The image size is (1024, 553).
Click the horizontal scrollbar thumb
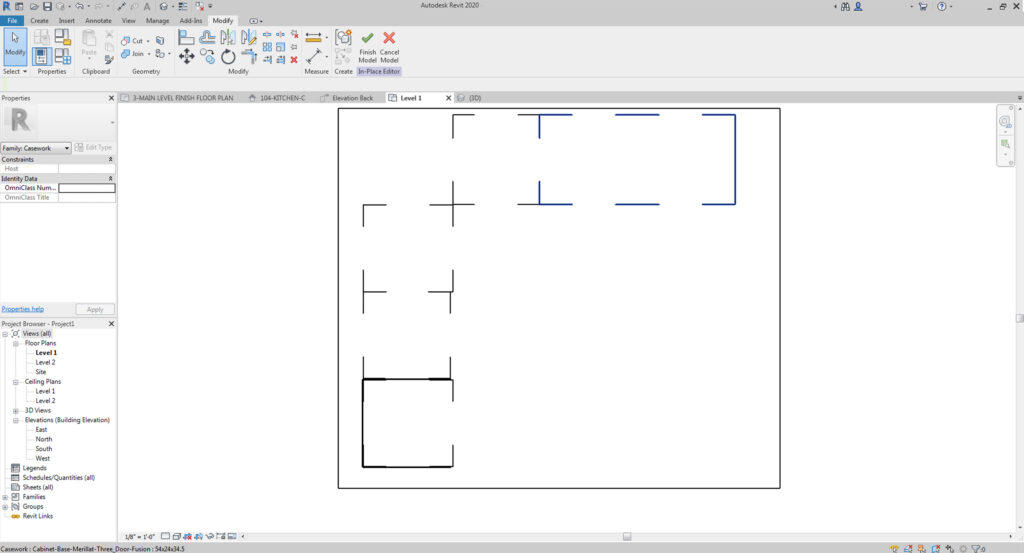[x=627, y=537]
